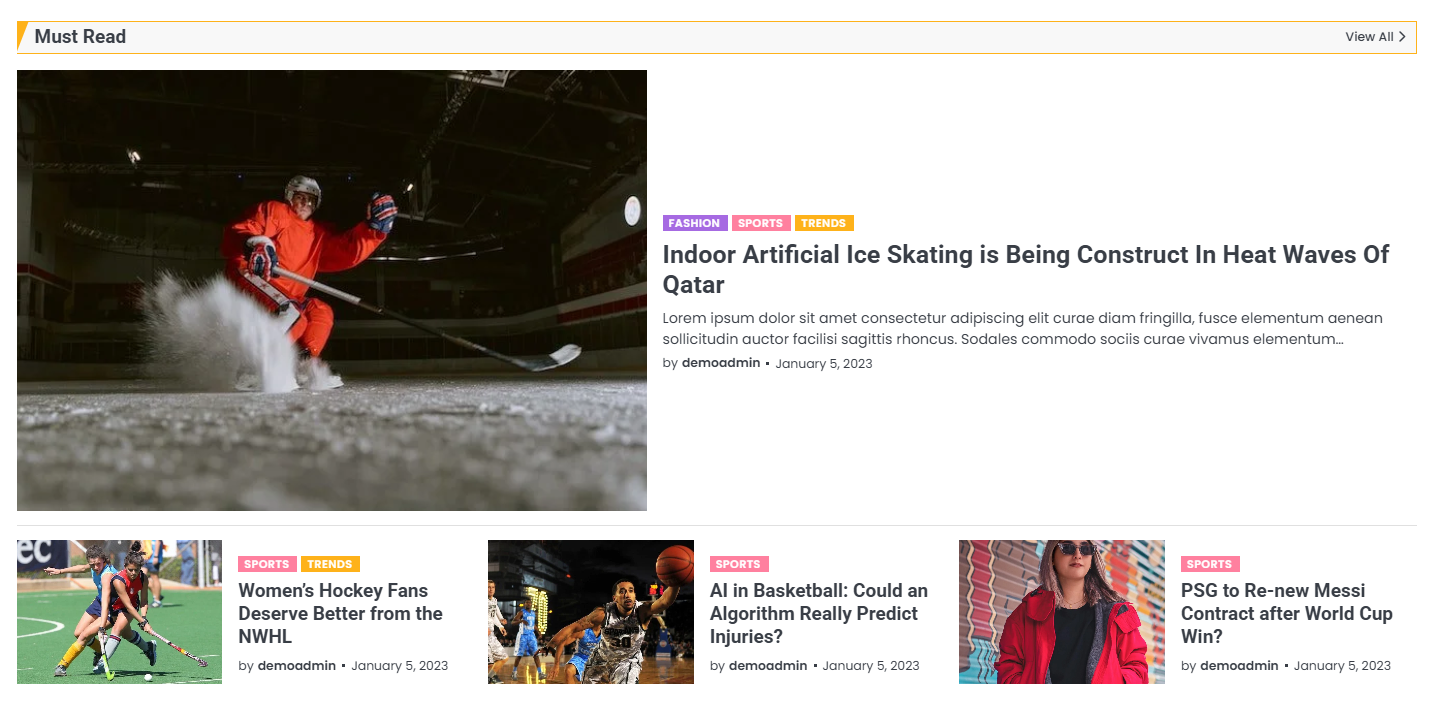
Task: Open Women's Hockey Fans Deserve Better headline
Action: (340, 613)
